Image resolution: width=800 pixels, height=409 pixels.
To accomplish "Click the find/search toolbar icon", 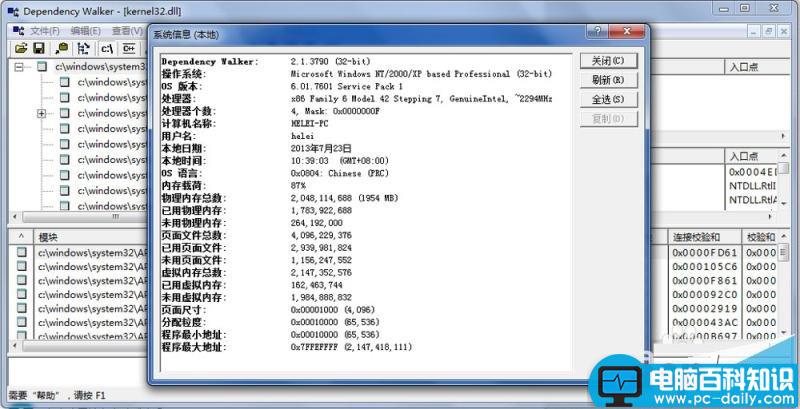I will coord(61,48).
